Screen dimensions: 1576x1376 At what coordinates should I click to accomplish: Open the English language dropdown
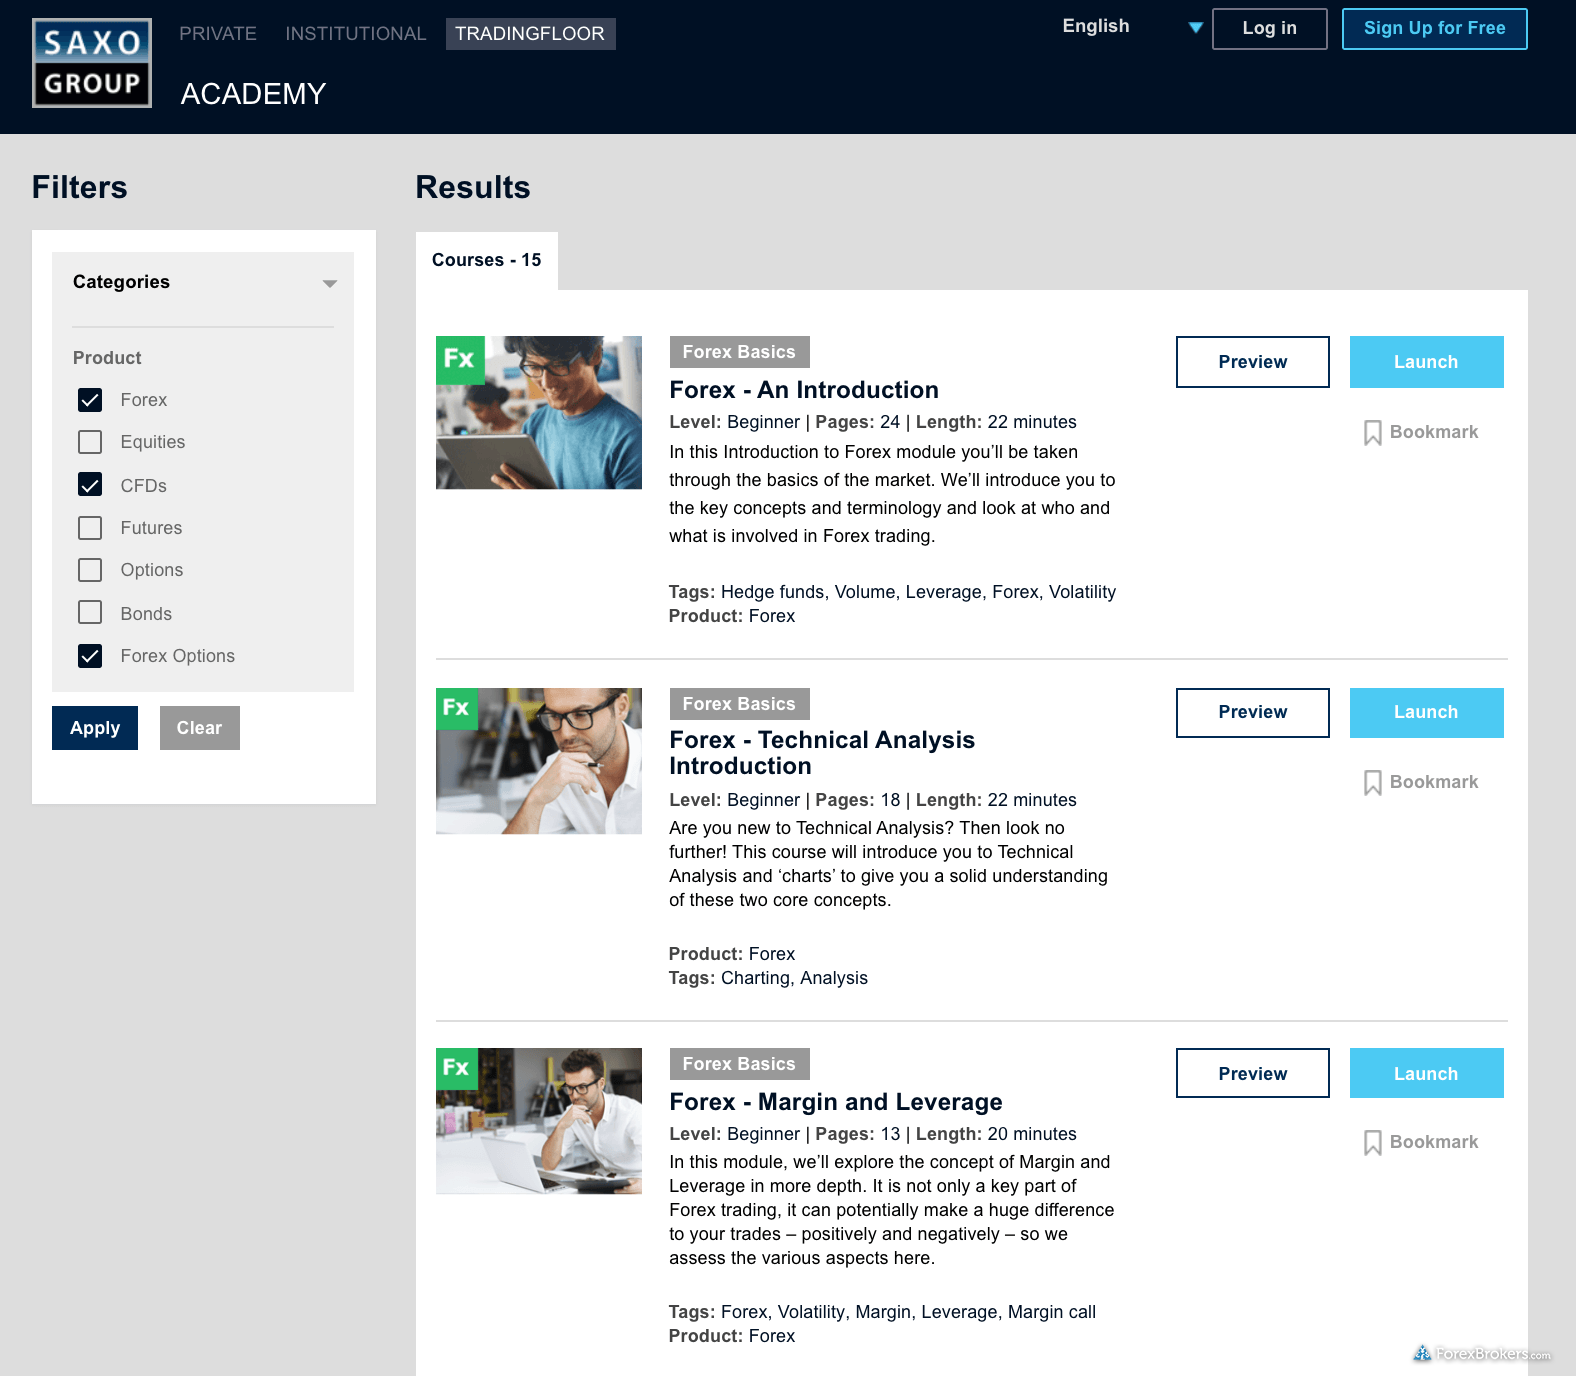click(x=1132, y=27)
